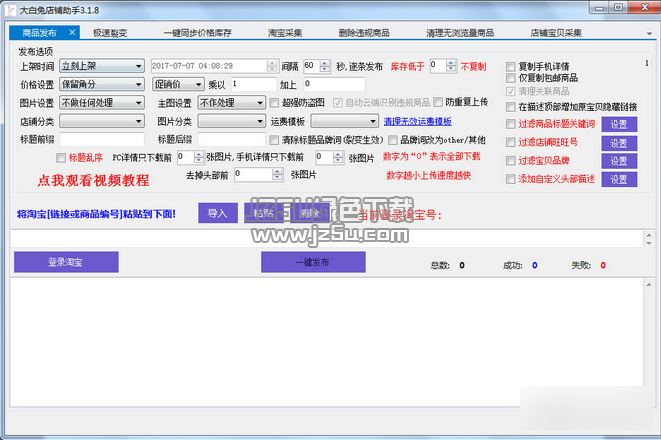This screenshot has height=440, width=661.
Task: Click the app icon in the title bar
Action: coord(11,10)
